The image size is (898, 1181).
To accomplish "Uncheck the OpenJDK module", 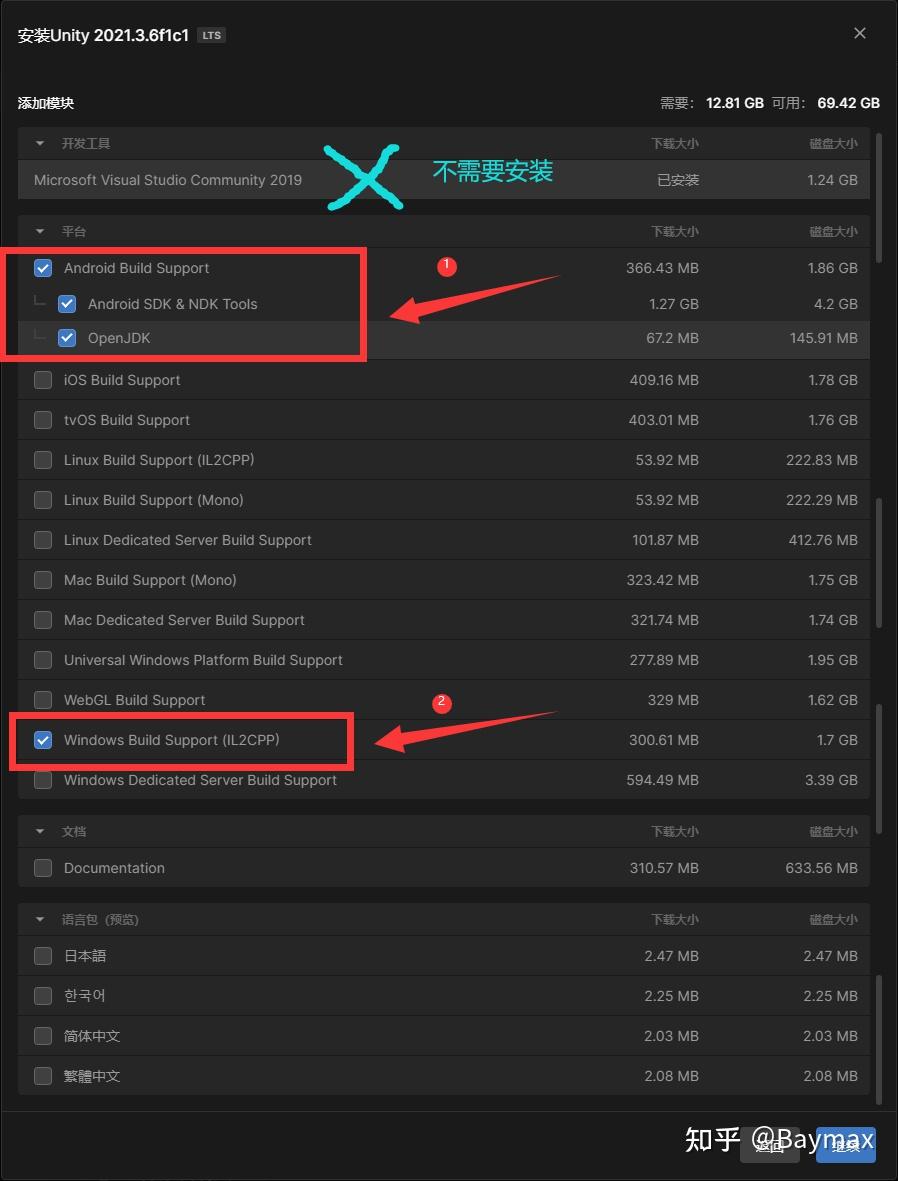I will (67, 338).
